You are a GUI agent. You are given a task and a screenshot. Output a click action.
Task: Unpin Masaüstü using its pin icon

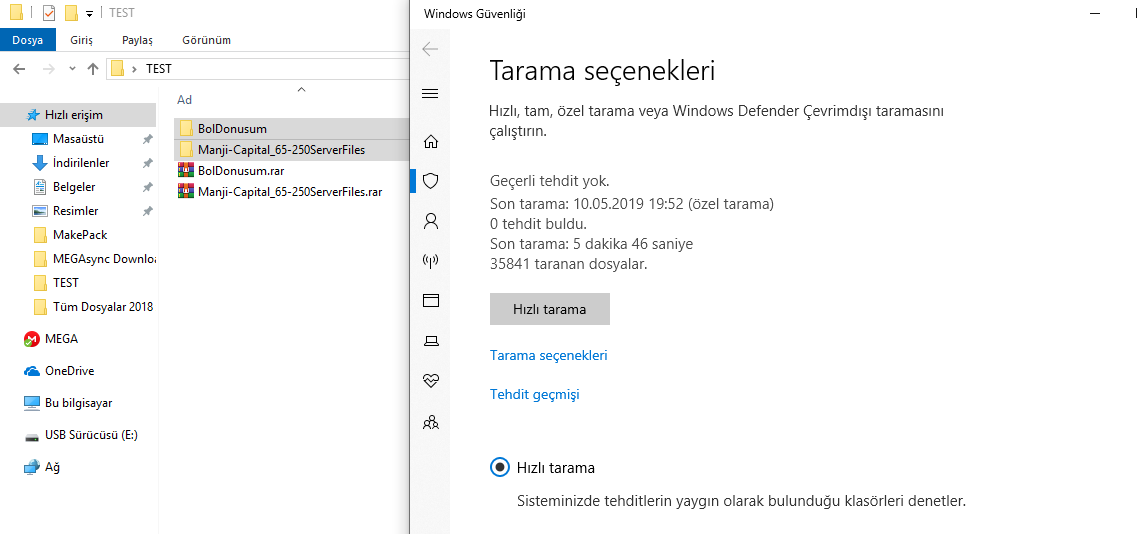tap(147, 139)
